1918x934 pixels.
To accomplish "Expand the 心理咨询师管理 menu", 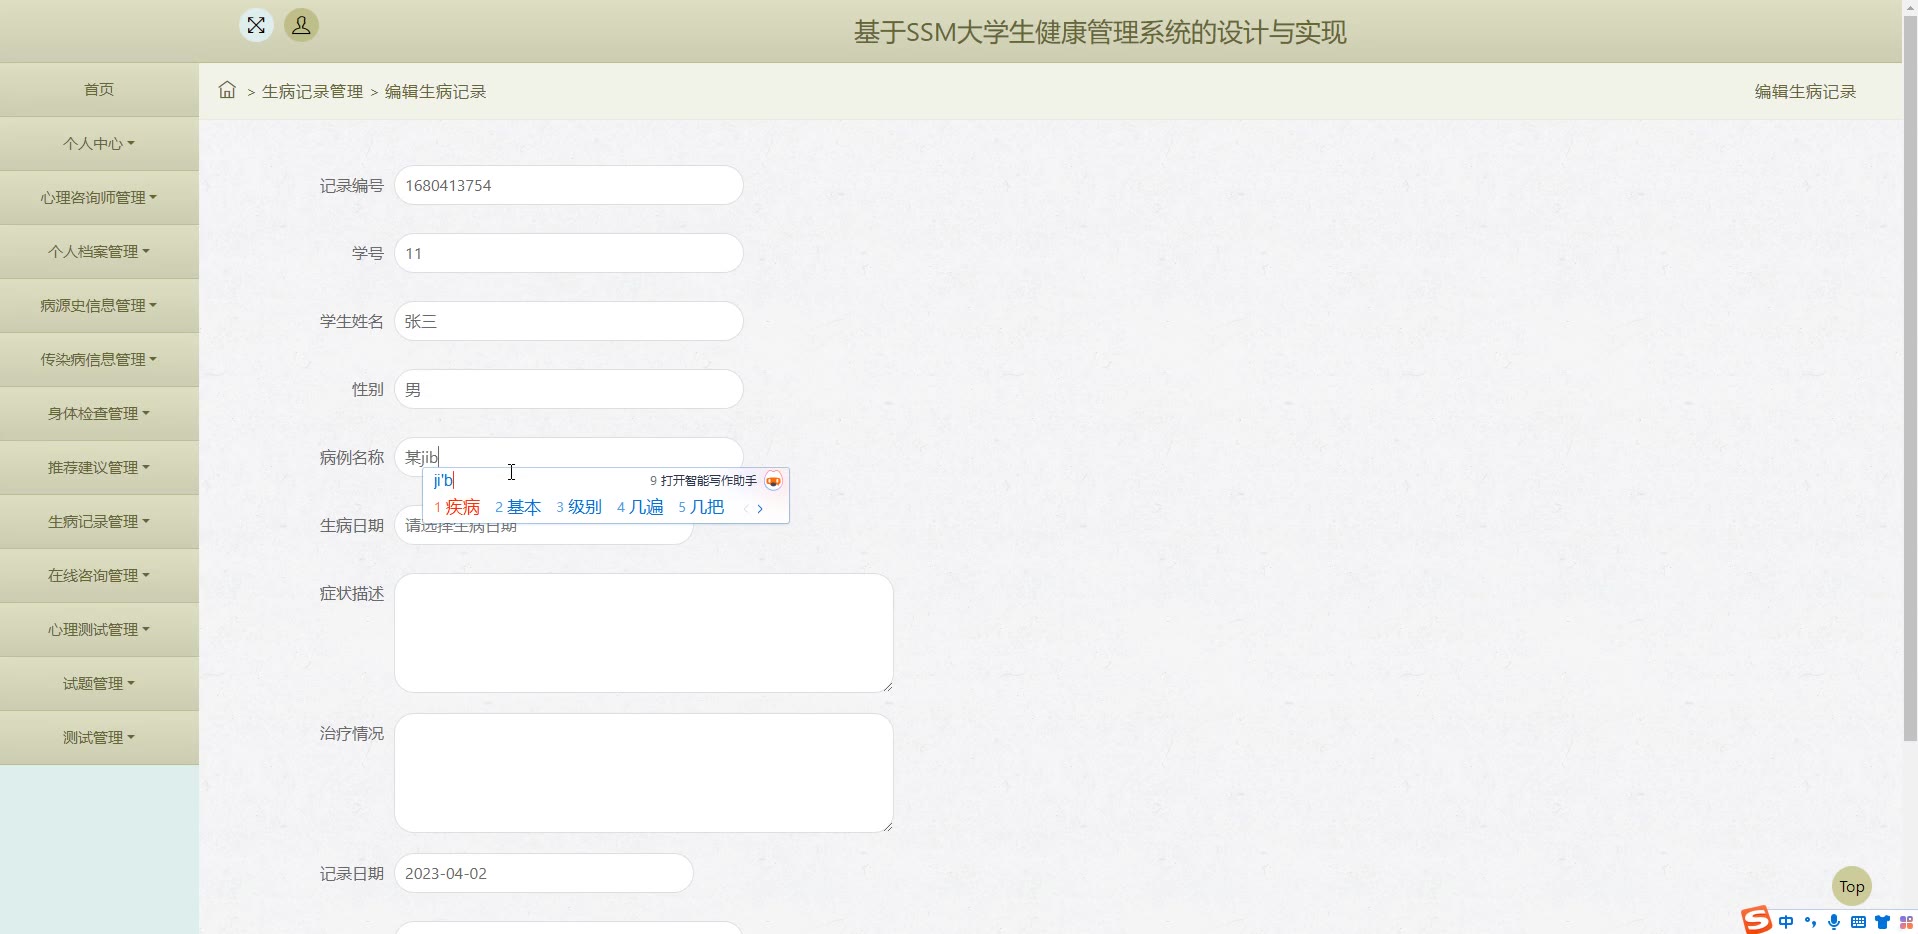I will point(99,197).
